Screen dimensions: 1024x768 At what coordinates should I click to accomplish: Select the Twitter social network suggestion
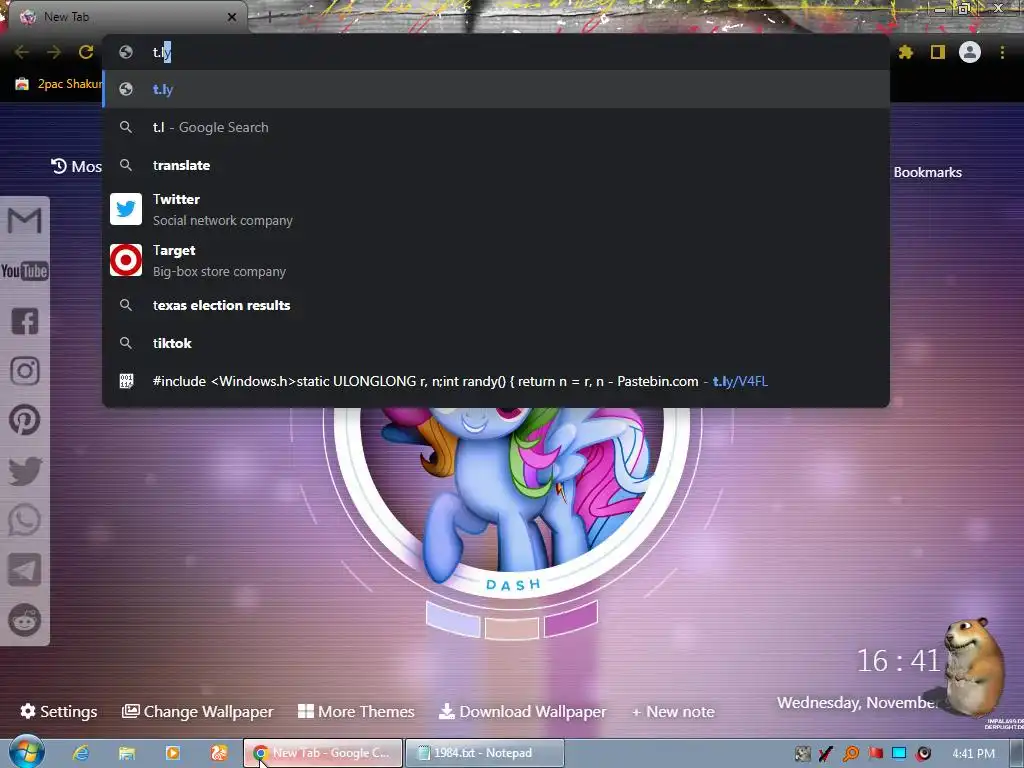click(x=496, y=209)
